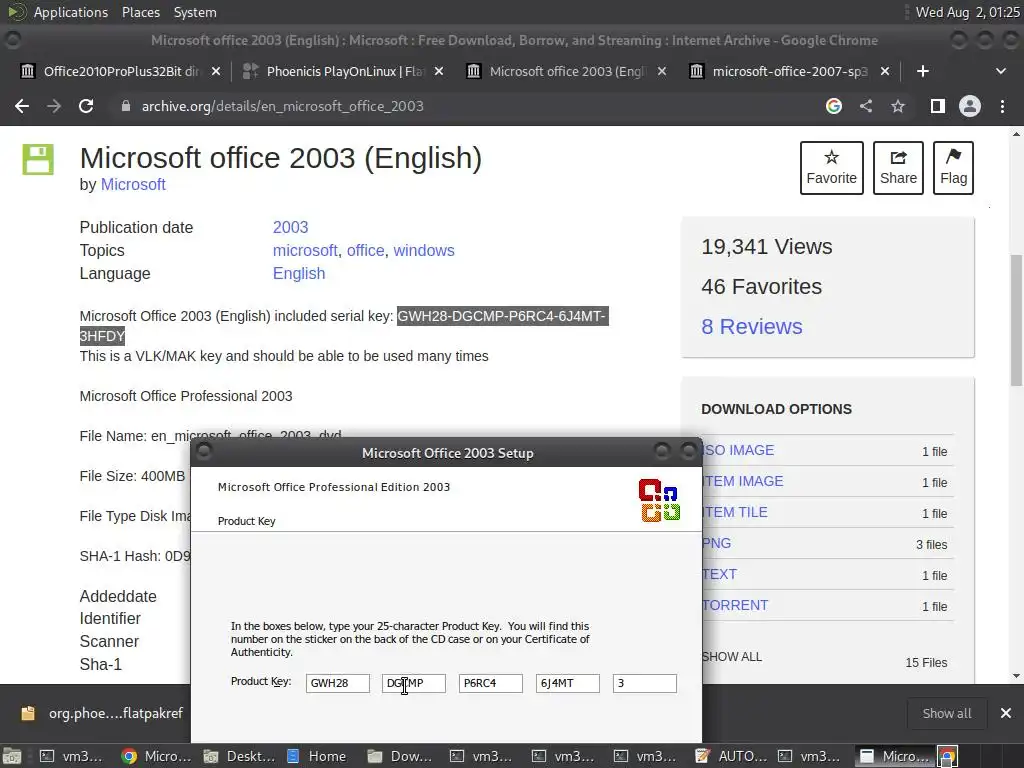Open the English language link

pyautogui.click(x=299, y=273)
